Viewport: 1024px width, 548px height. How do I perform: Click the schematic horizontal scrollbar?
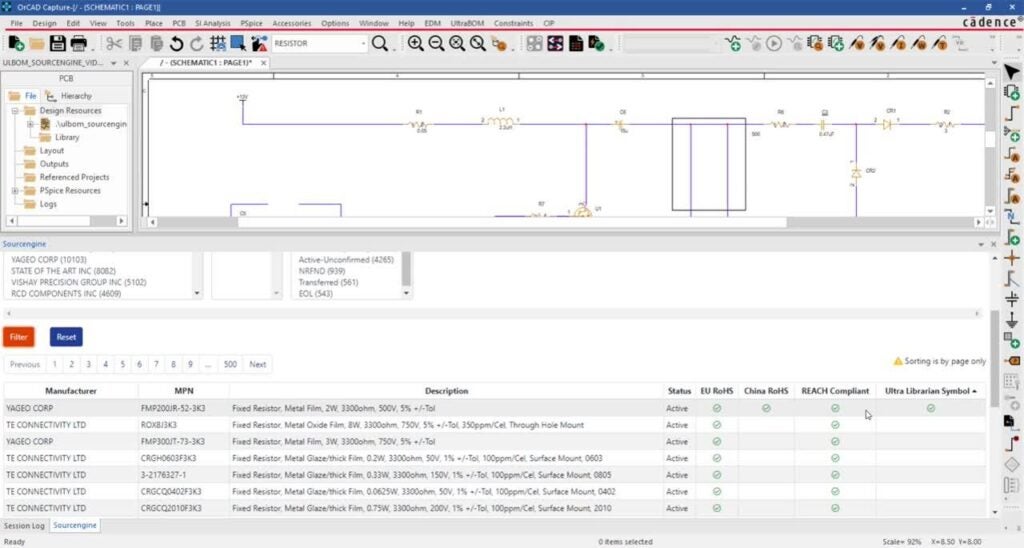tap(513, 223)
